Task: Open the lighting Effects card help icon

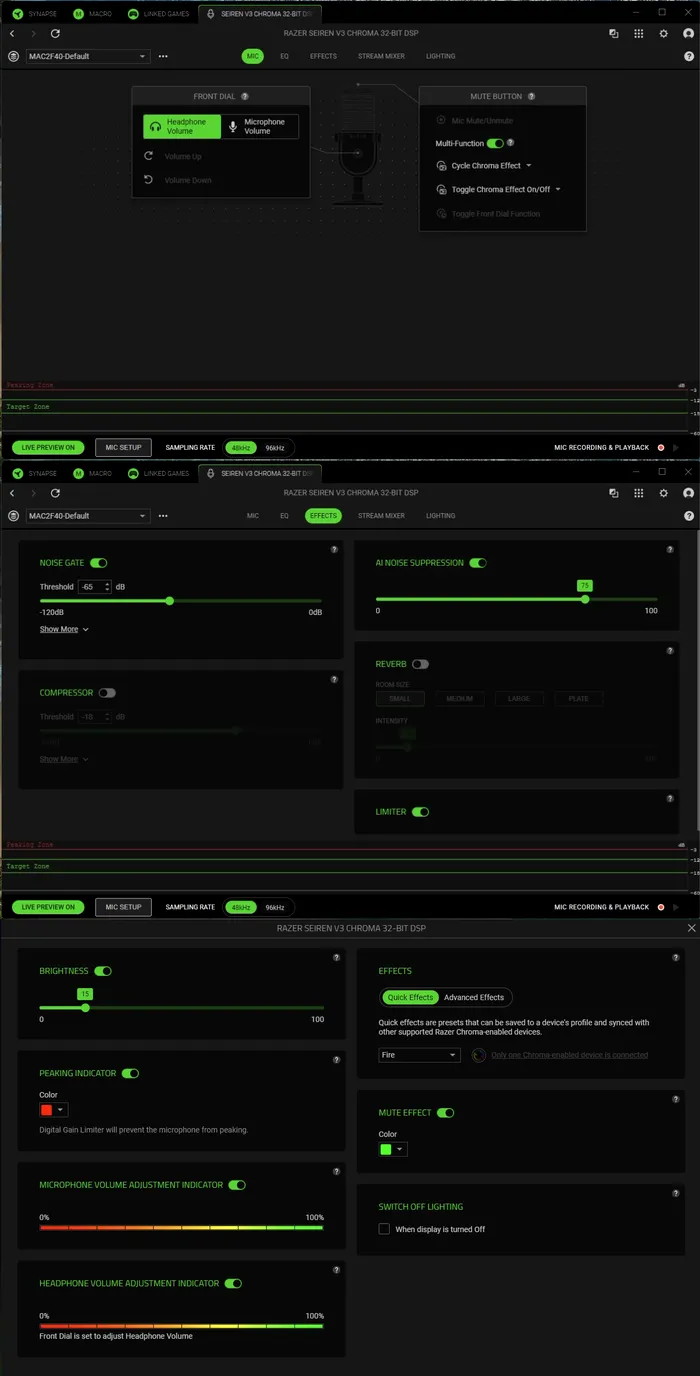Action: tap(674, 957)
